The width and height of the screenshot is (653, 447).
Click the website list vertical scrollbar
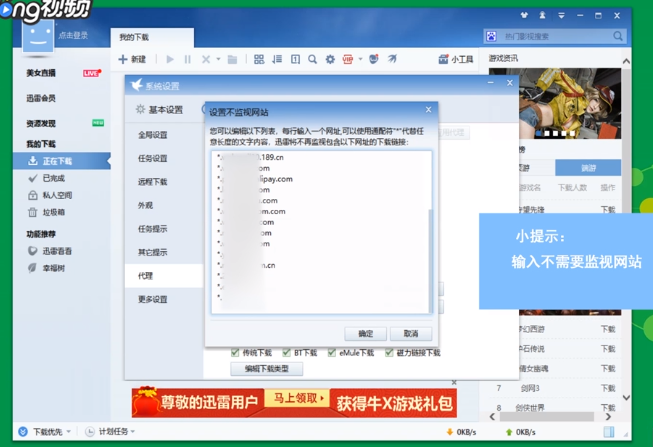click(430, 261)
